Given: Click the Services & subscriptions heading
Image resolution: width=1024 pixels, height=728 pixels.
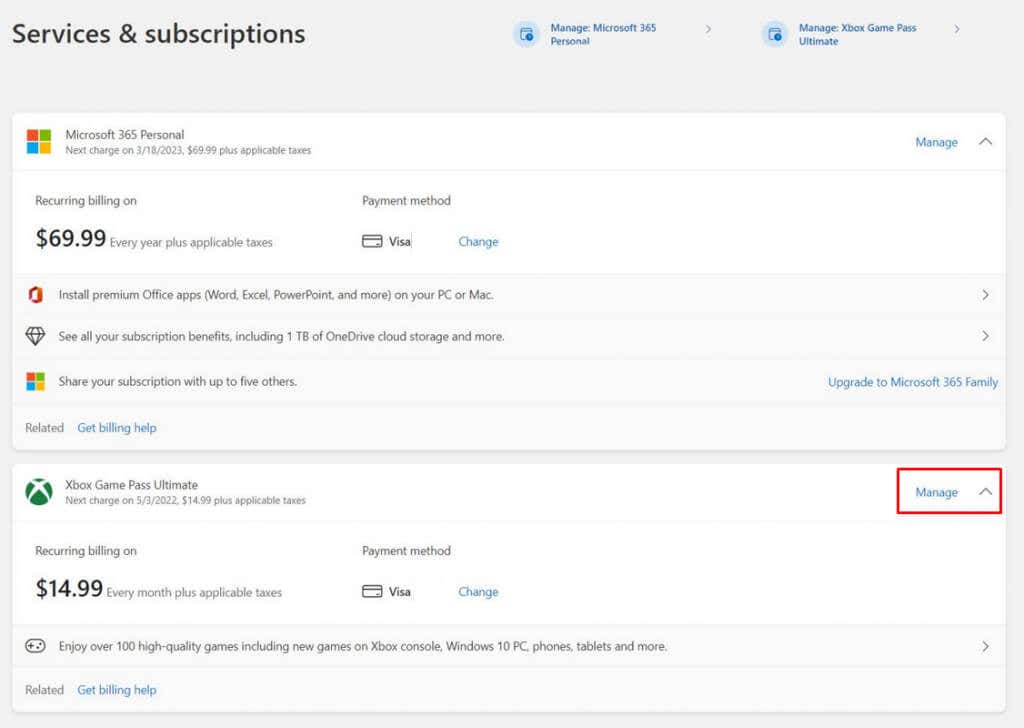Looking at the screenshot, I should [x=159, y=34].
